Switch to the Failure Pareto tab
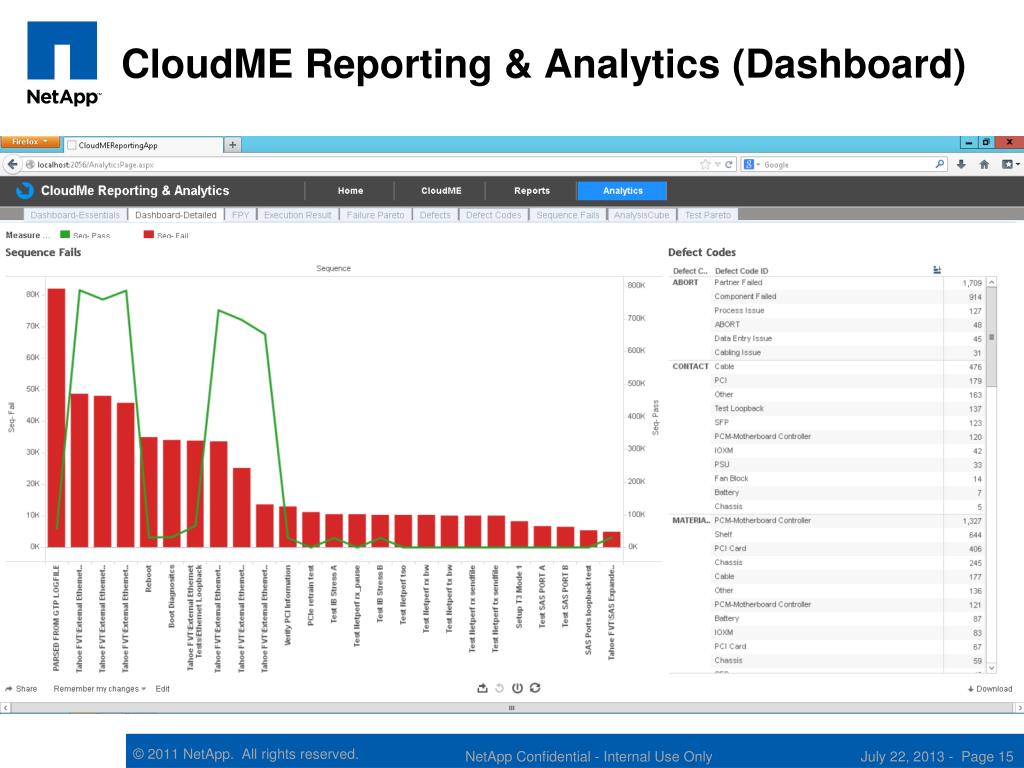Image resolution: width=1024 pixels, height=768 pixels. coord(376,215)
